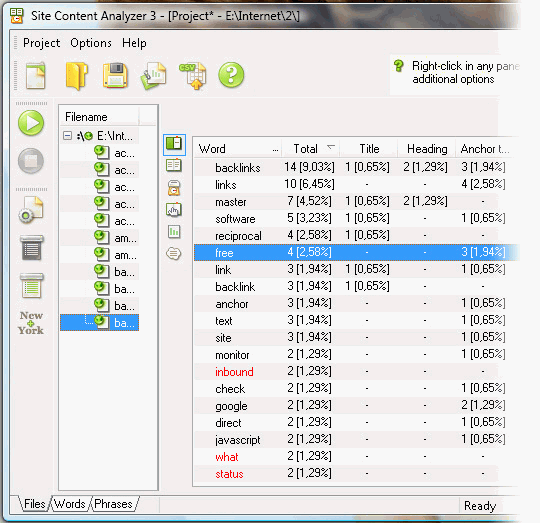Click the dark list panel icon in sidebar

pyautogui.click(x=31, y=248)
